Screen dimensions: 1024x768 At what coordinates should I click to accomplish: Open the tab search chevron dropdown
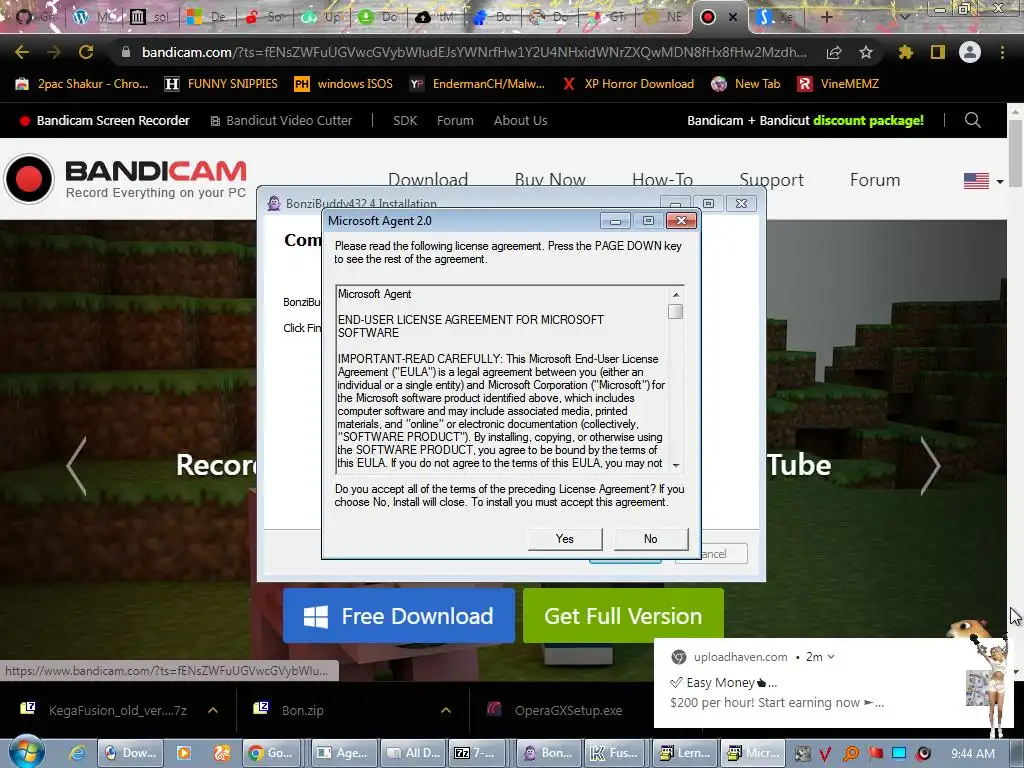pyautogui.click(x=905, y=17)
